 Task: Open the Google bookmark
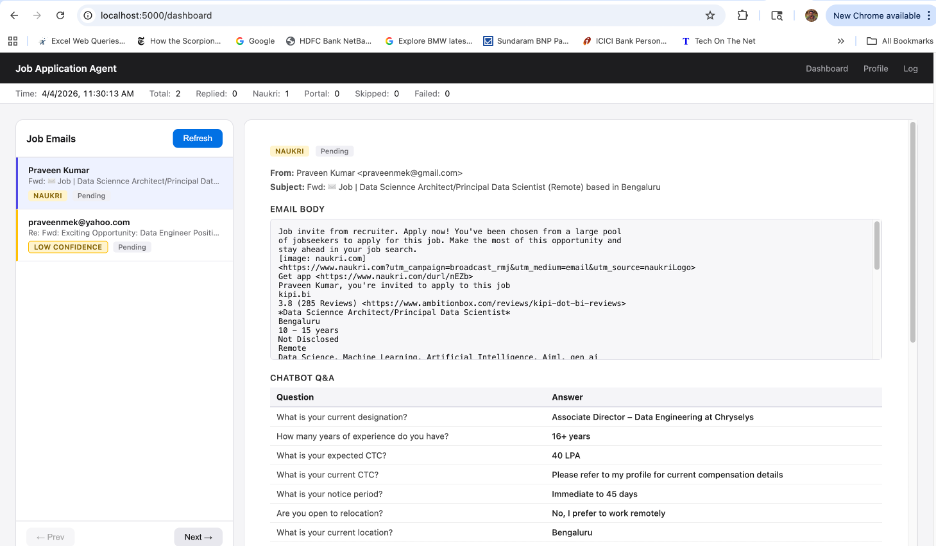[x=255, y=41]
